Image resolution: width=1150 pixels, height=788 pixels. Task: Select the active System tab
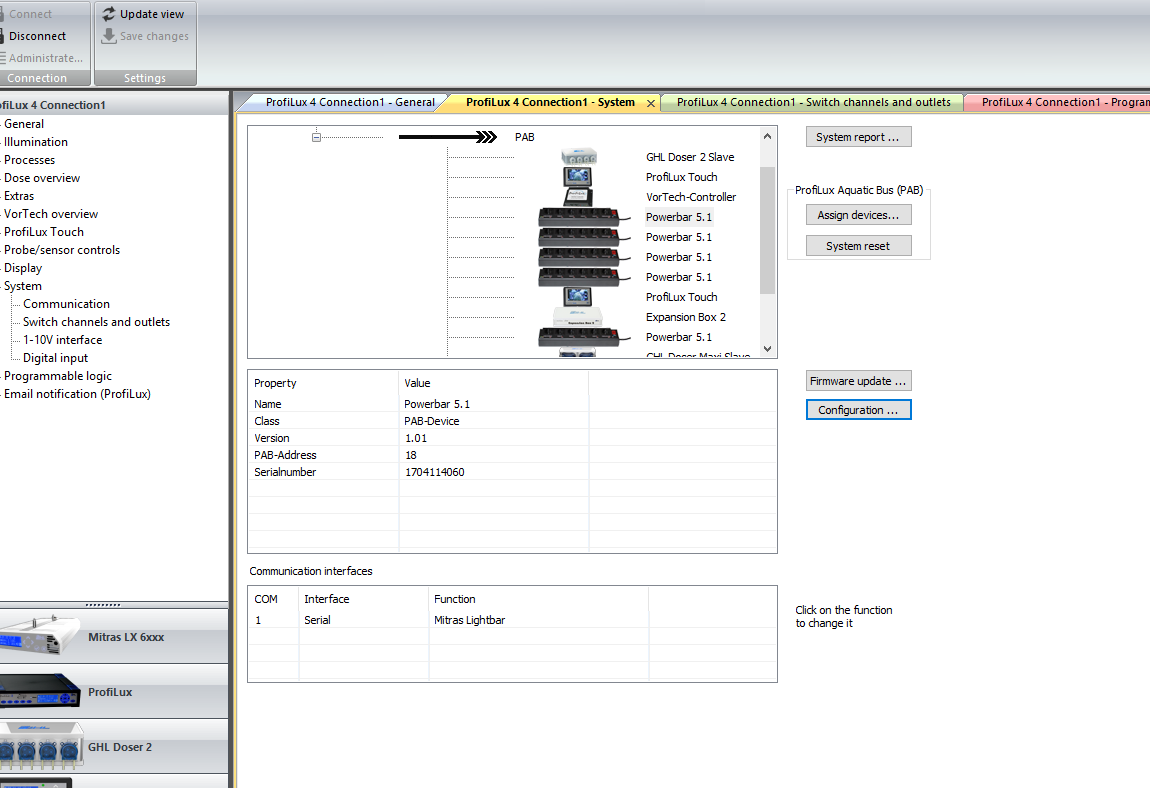pyautogui.click(x=550, y=102)
